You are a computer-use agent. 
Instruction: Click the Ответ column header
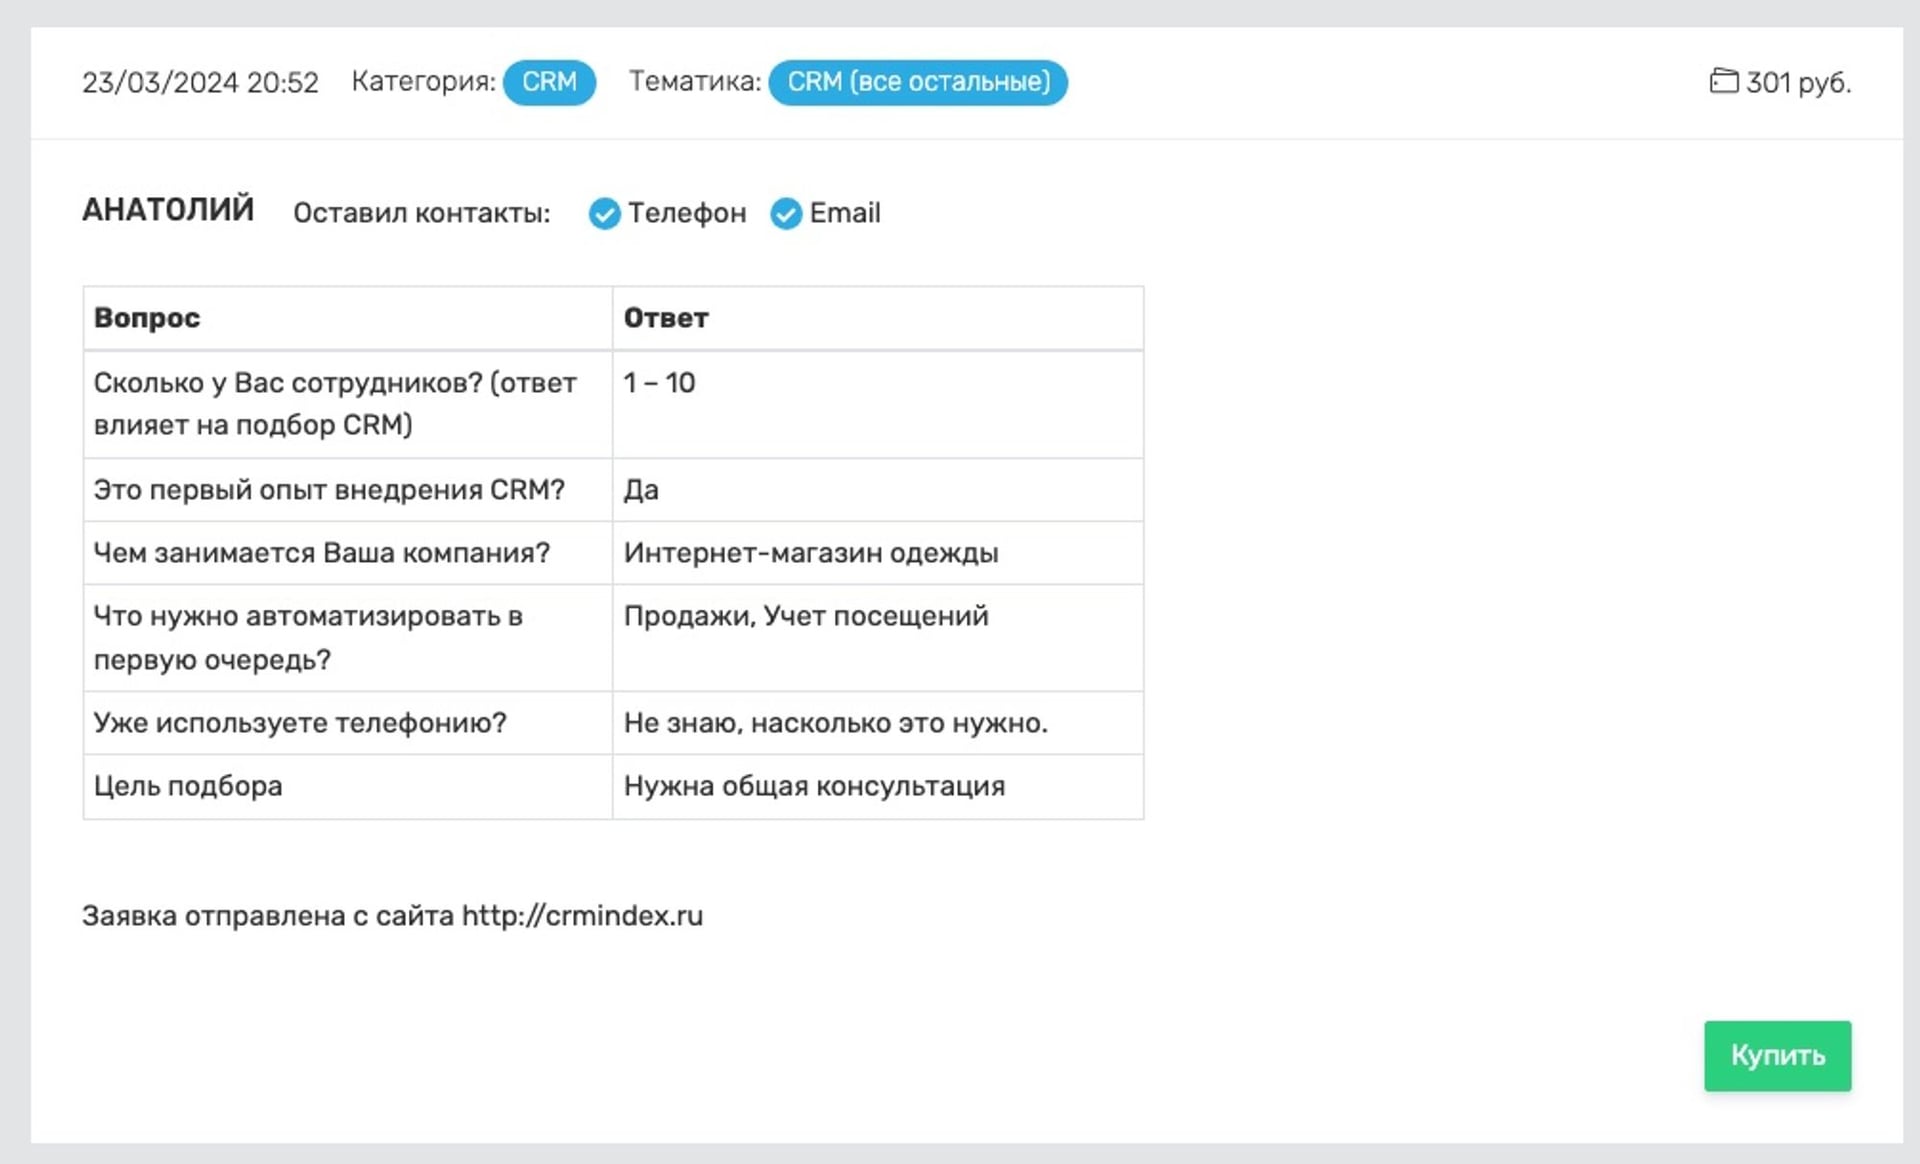666,318
